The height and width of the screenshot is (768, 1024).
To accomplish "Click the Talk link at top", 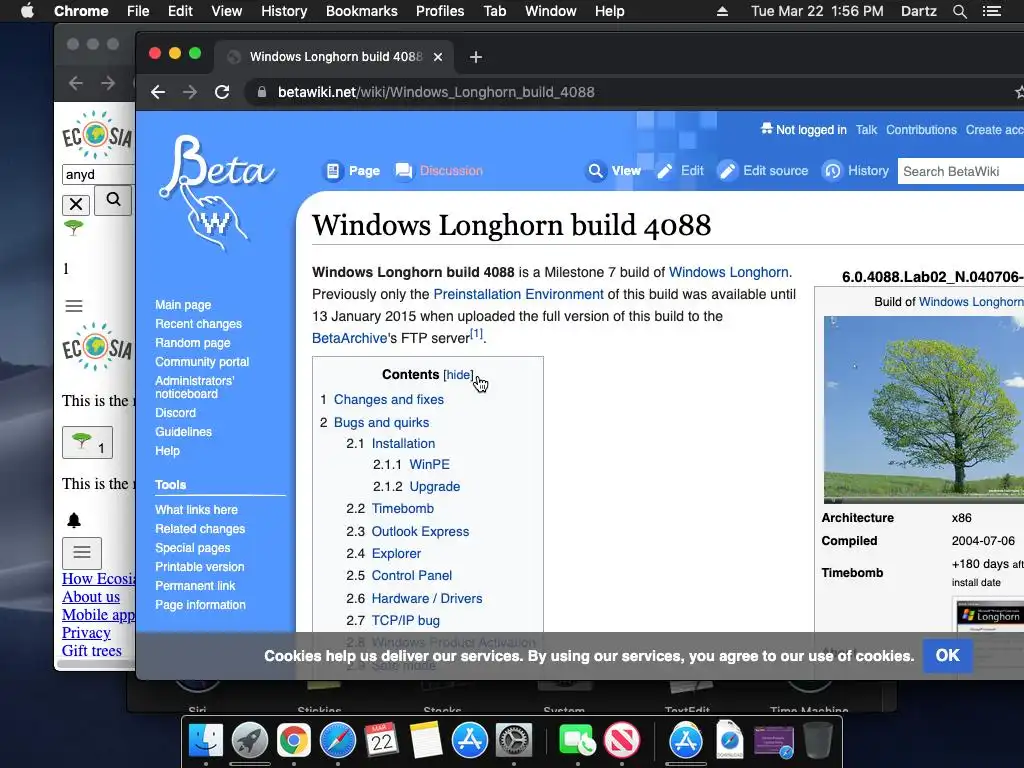I will [x=866, y=130].
